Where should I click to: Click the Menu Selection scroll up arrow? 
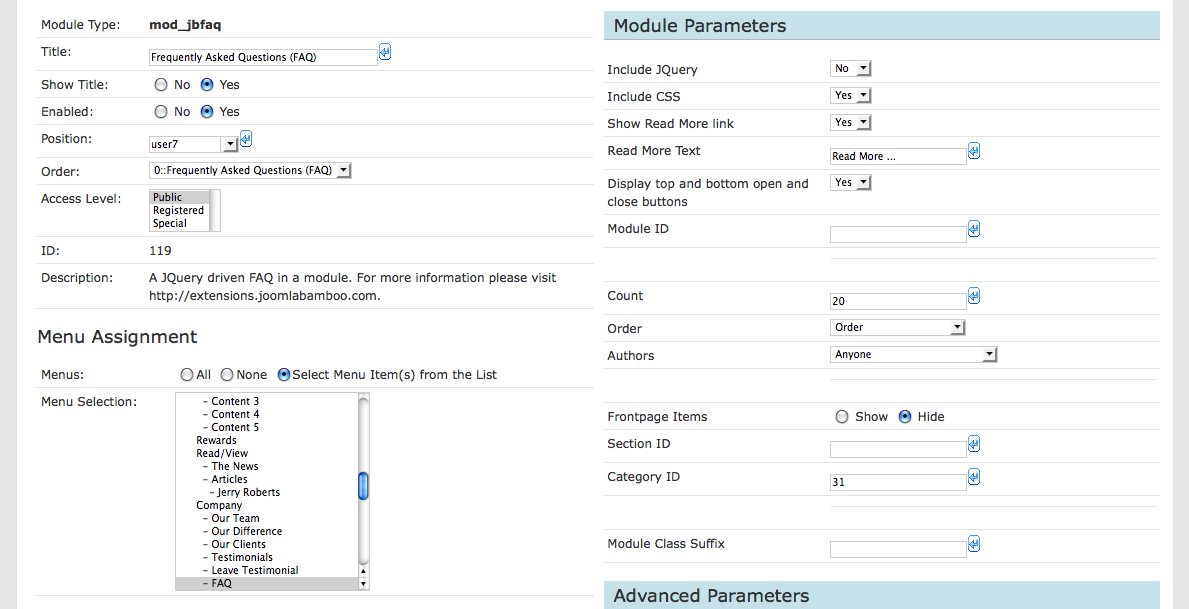pyautogui.click(x=363, y=572)
